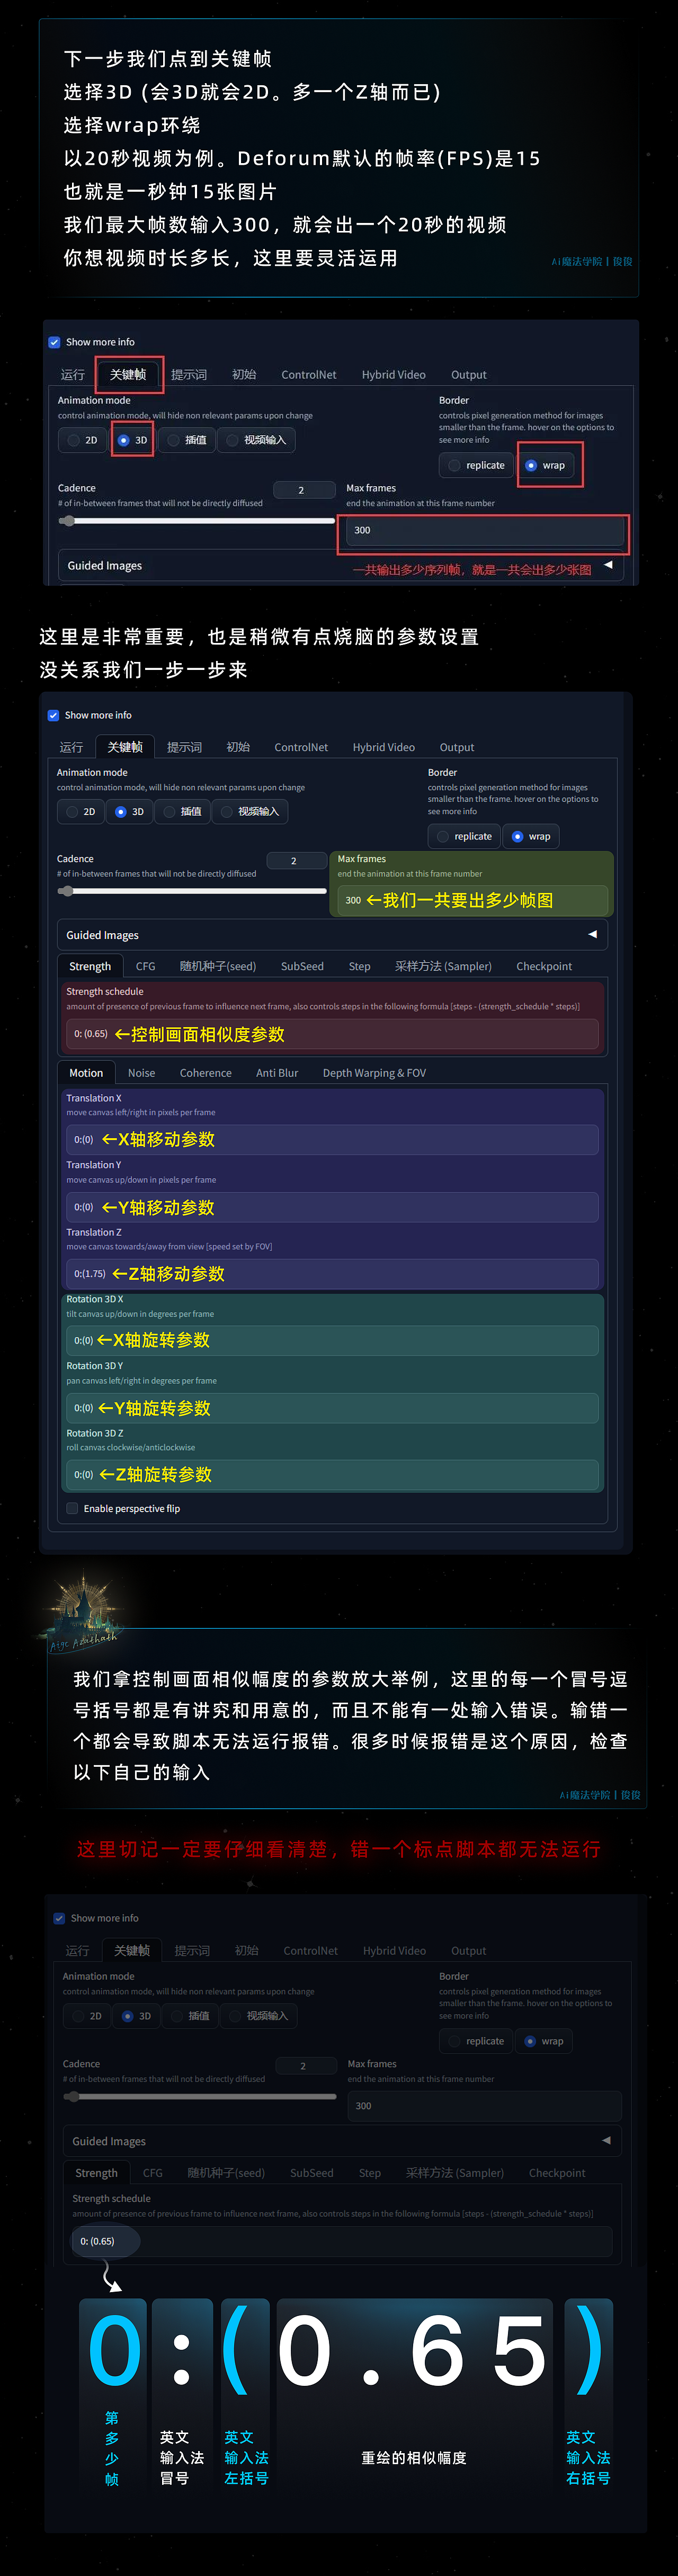
Task: Uncheck Show more info in first screenshot
Action: pyautogui.click(x=54, y=342)
